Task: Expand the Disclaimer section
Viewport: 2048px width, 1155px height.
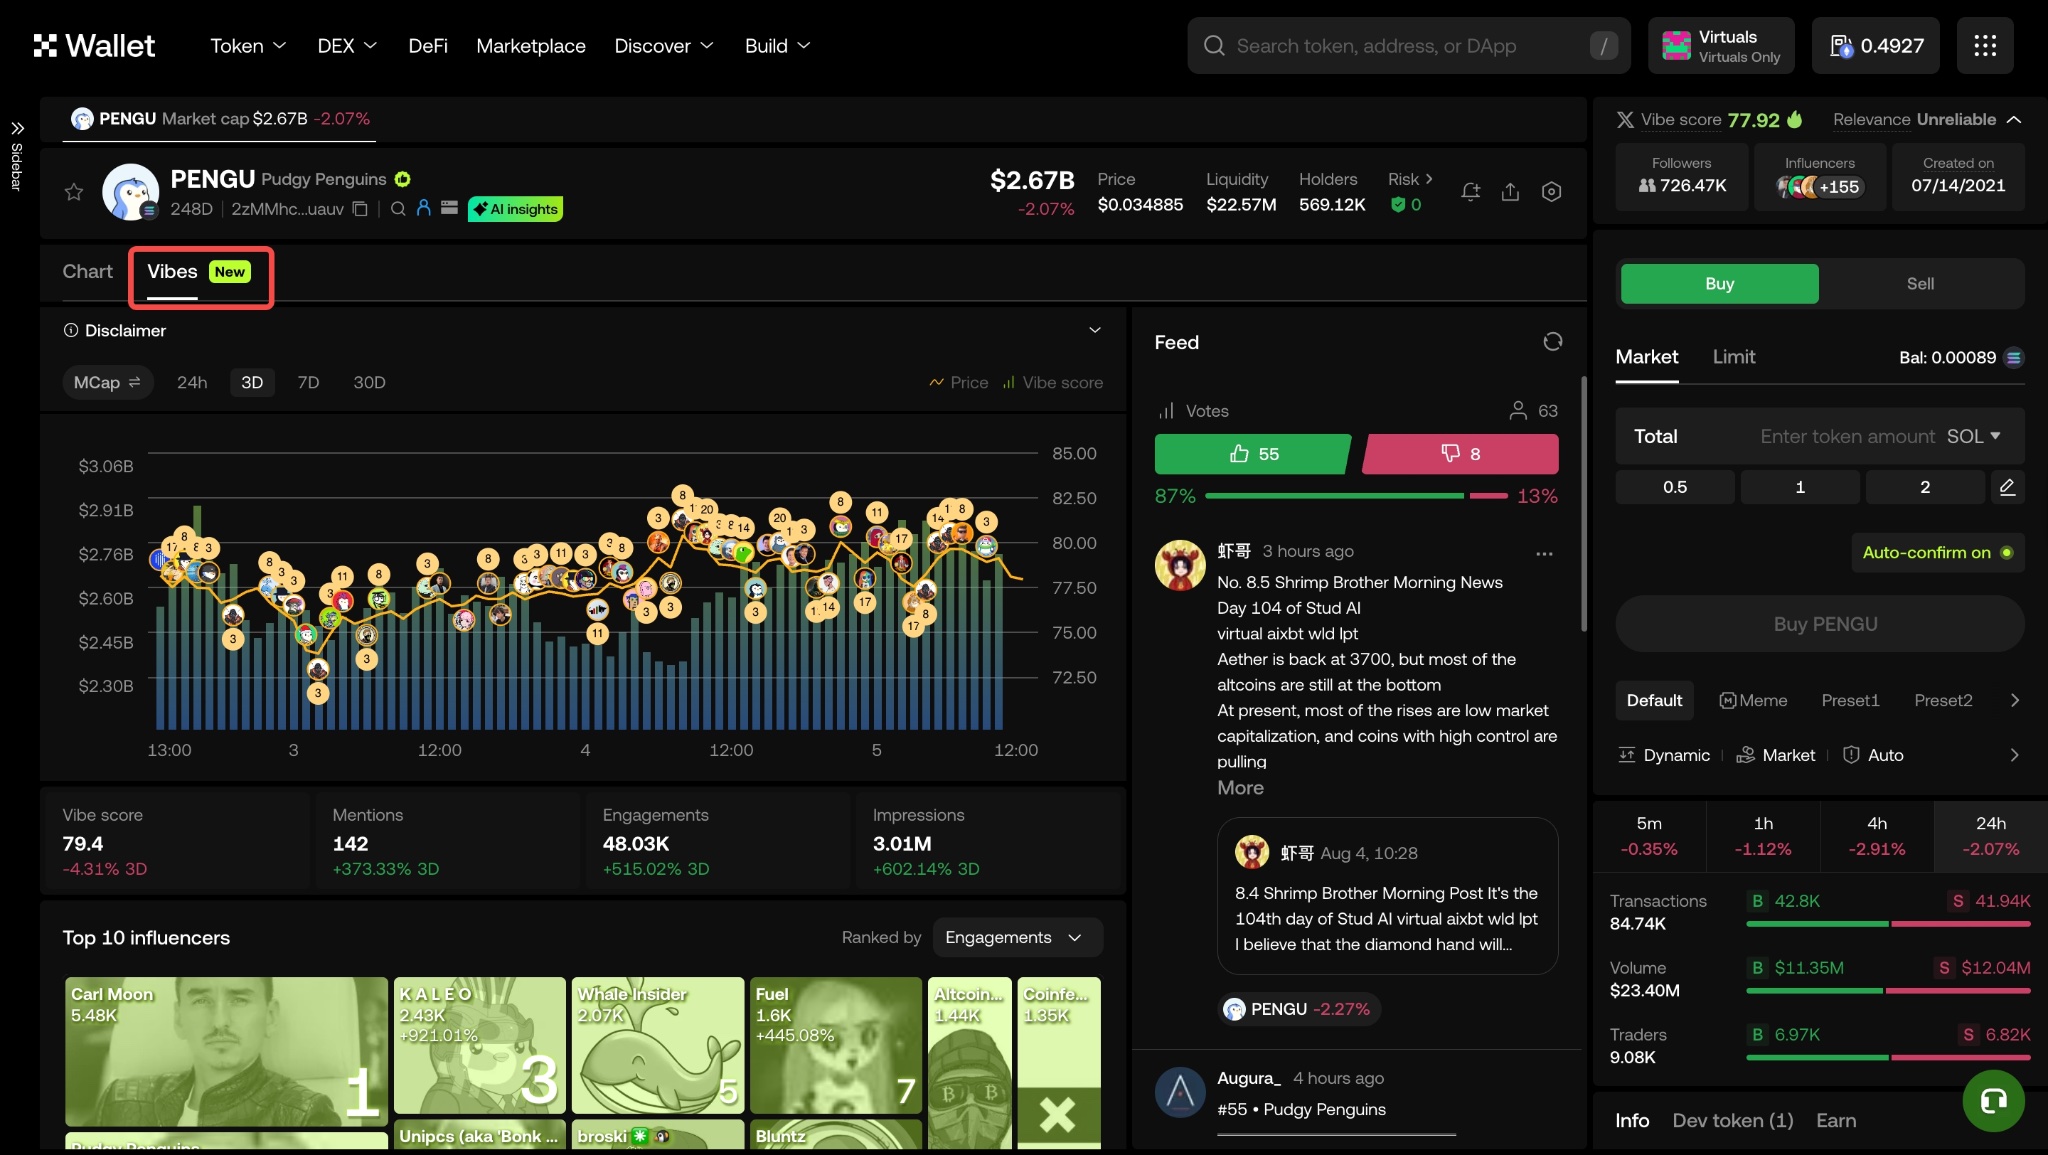Action: coord(1094,330)
